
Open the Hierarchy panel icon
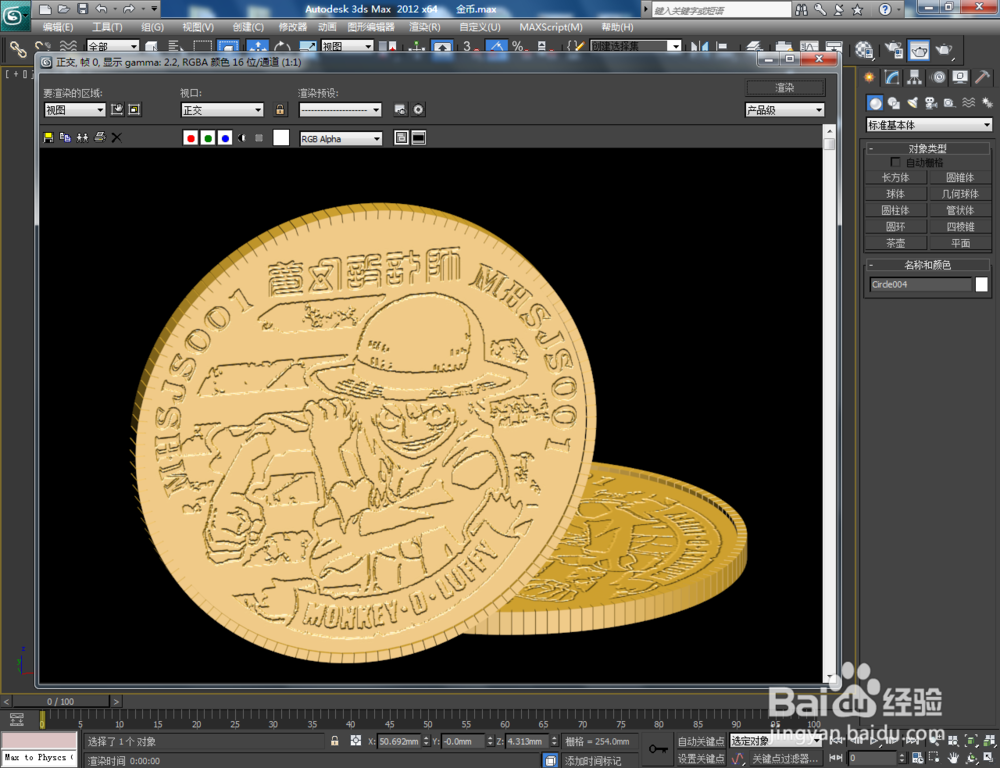click(x=915, y=77)
